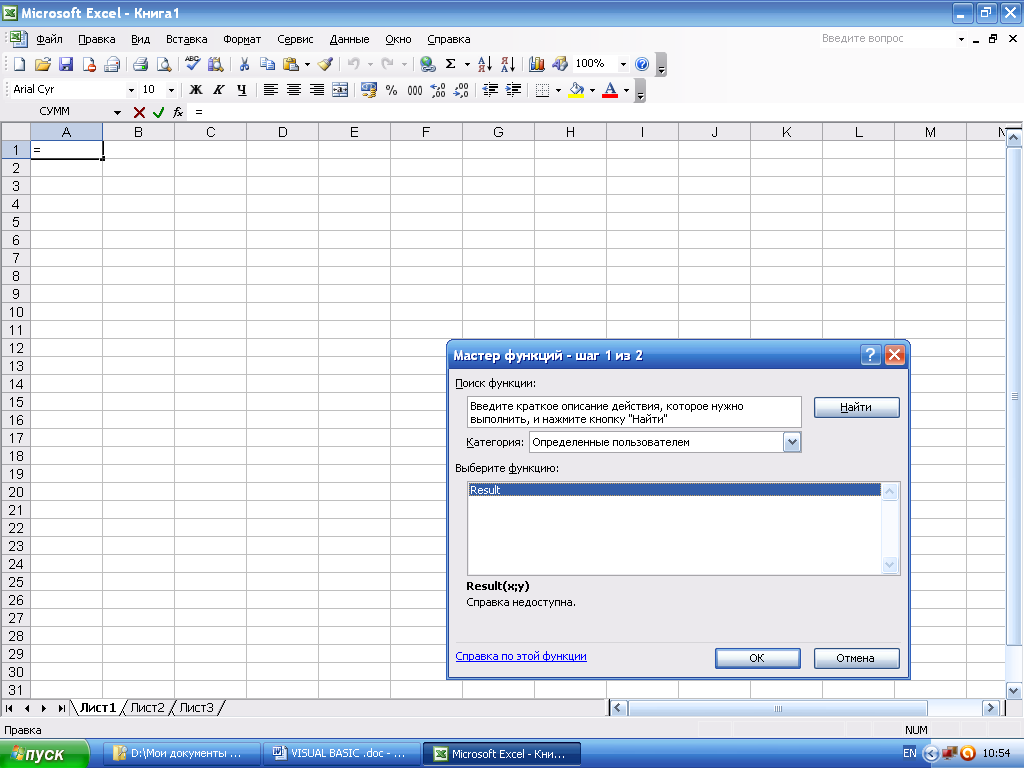Switch to the Лист2 sheet tab
This screenshot has width=1024, height=768.
(147, 707)
